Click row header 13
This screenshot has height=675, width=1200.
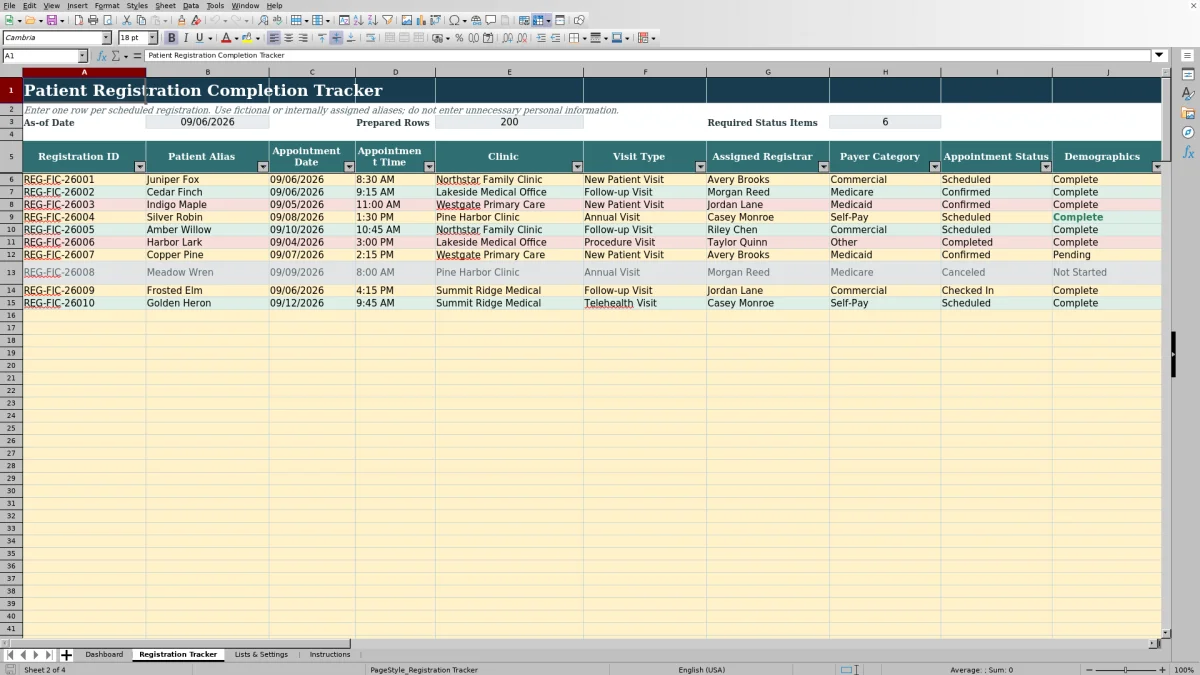(11, 272)
